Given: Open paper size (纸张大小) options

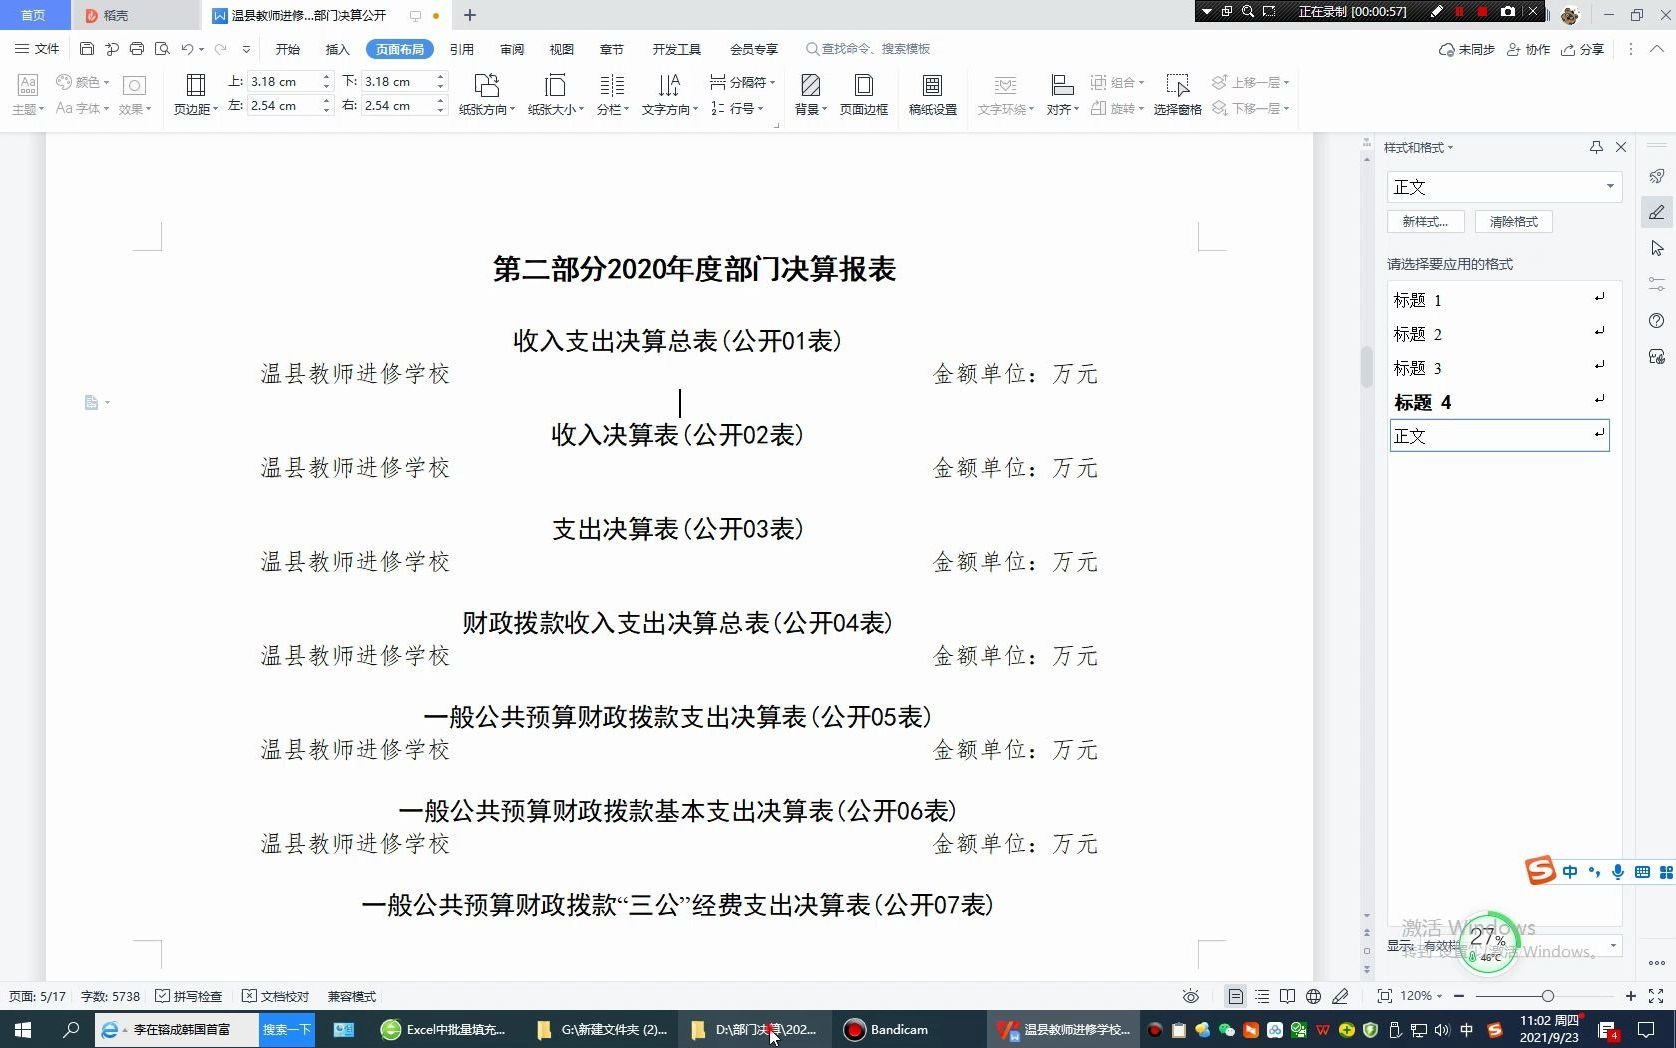Looking at the screenshot, I should (555, 95).
